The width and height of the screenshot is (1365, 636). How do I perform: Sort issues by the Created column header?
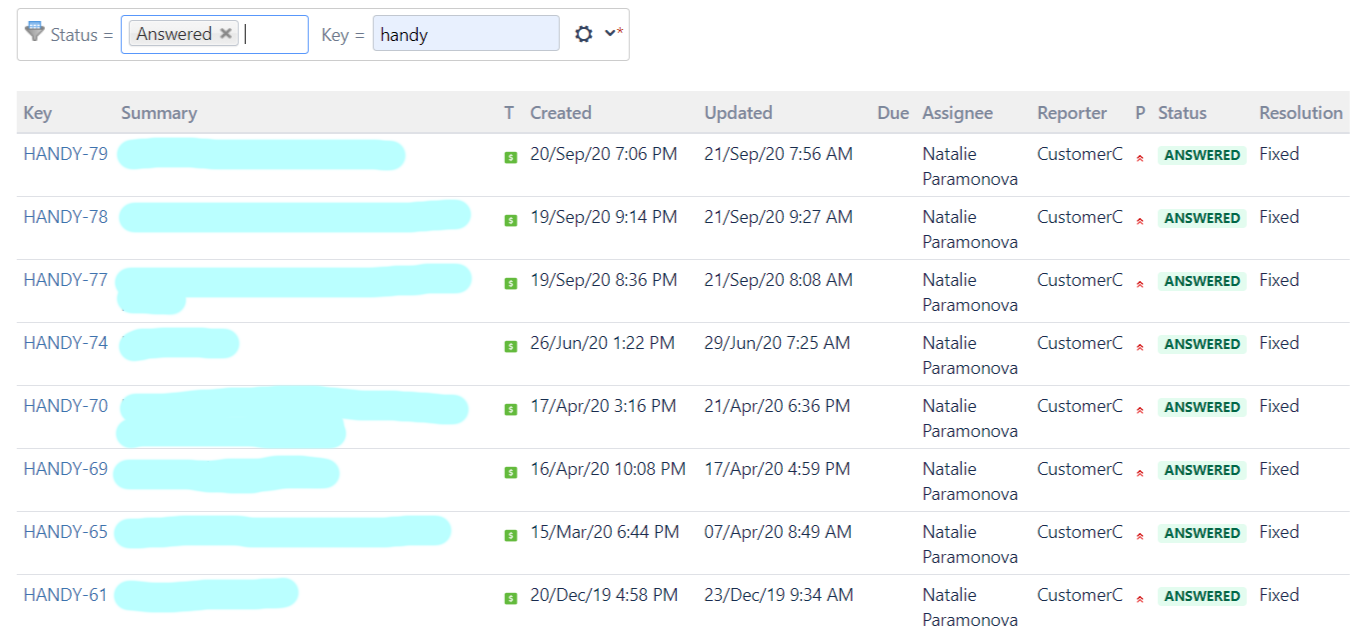pos(561,112)
